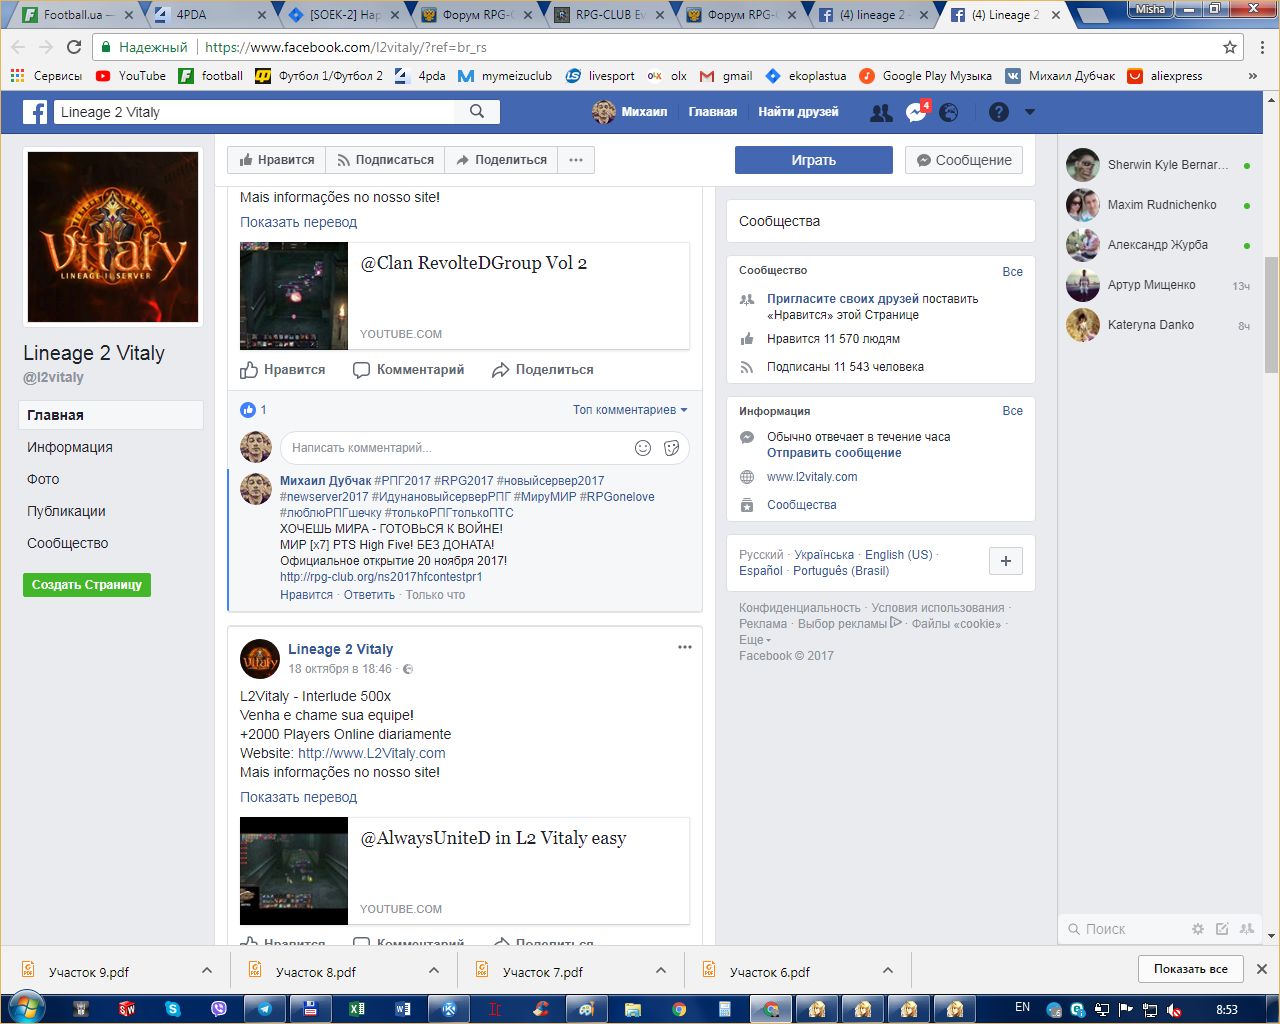The width and height of the screenshot is (1280, 1024).
Task: Open the gmail bookmark
Action: (726, 76)
